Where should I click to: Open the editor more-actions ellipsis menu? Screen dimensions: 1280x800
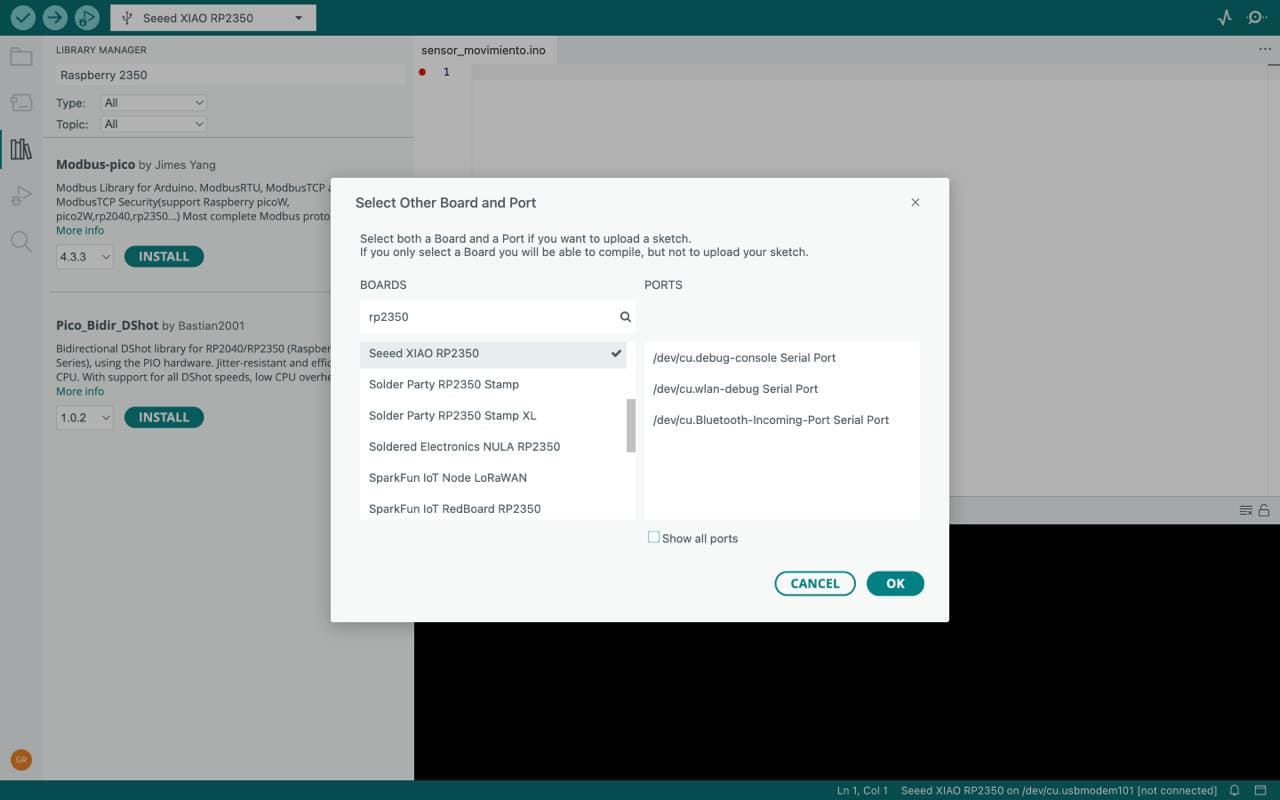tap(1265, 49)
